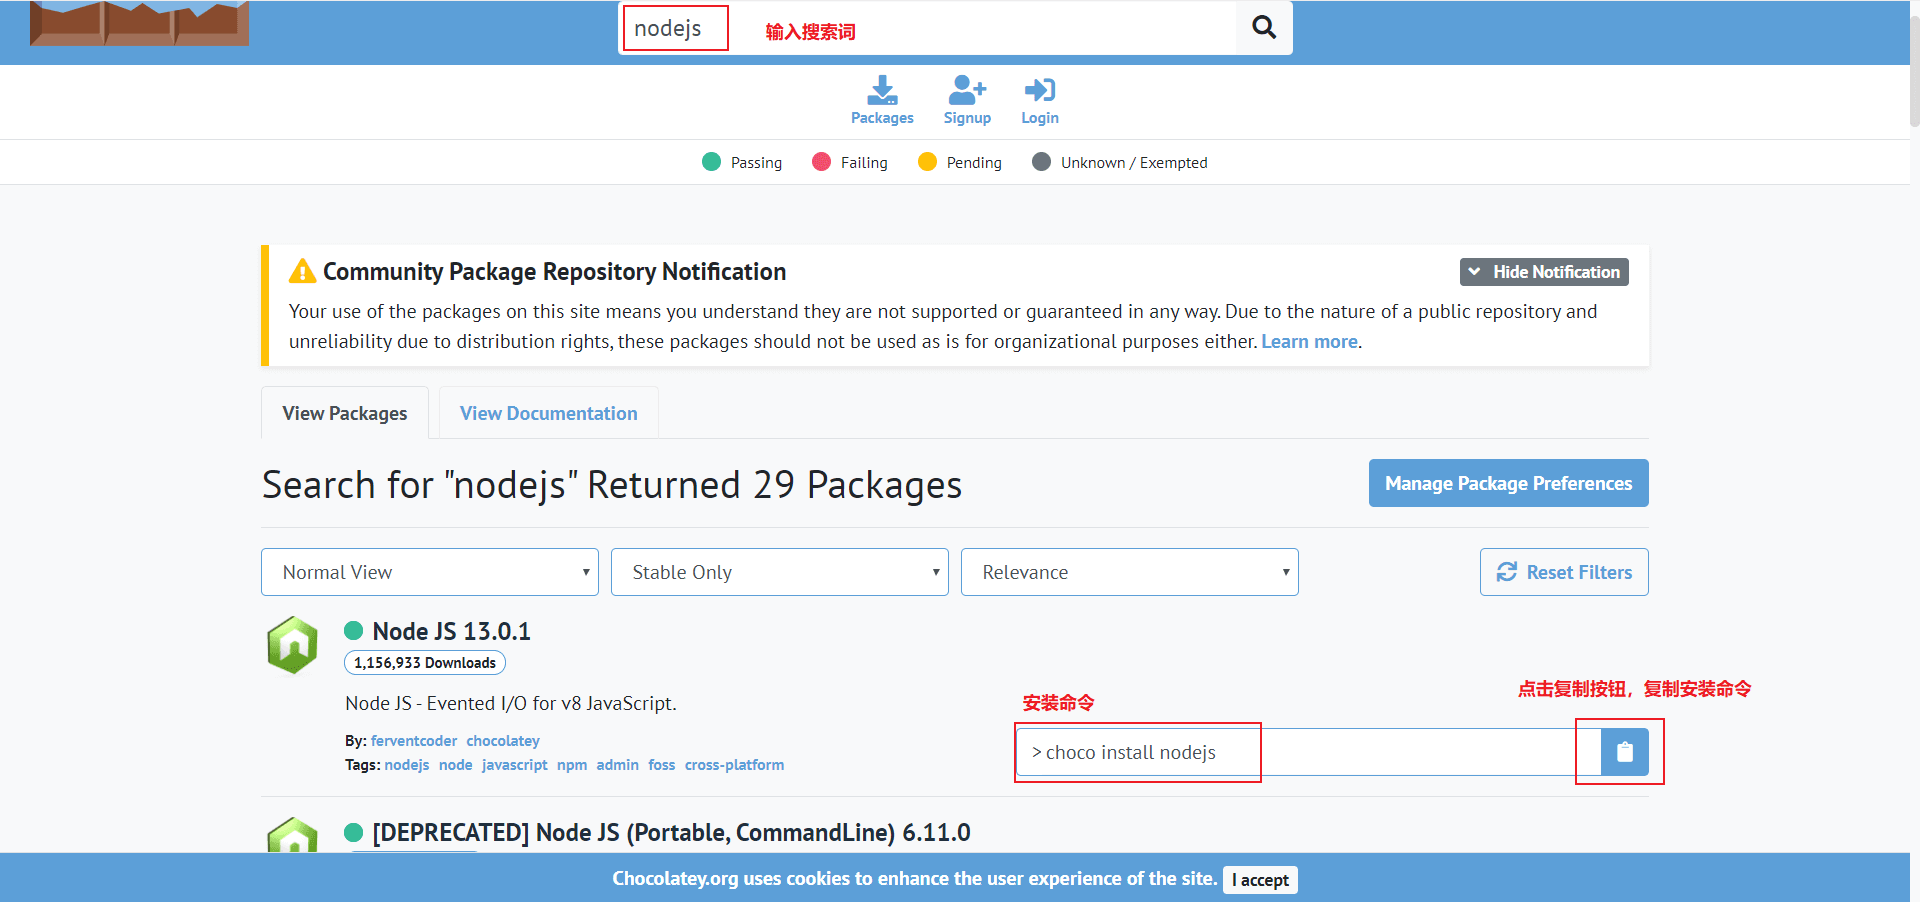Switch to the View Documentation tab
1920x902 pixels.
point(548,413)
